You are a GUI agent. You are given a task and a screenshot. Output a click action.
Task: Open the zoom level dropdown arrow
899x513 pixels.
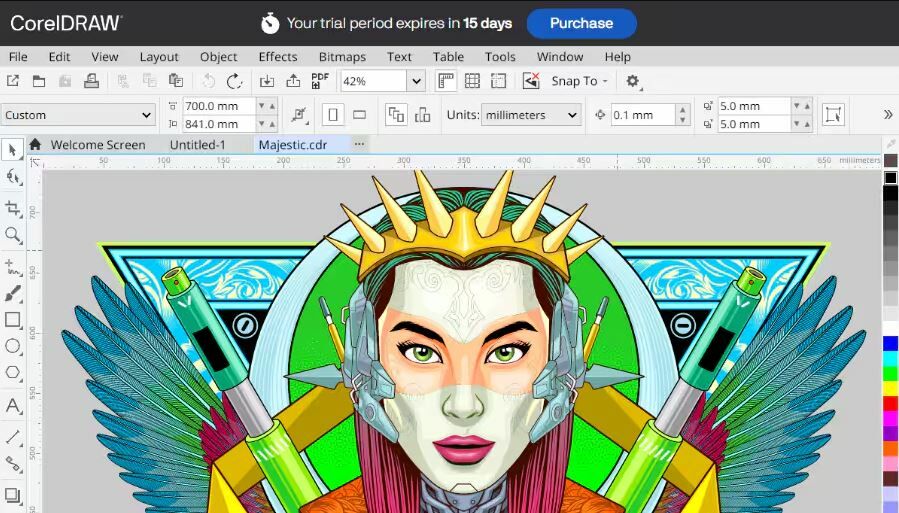416,81
